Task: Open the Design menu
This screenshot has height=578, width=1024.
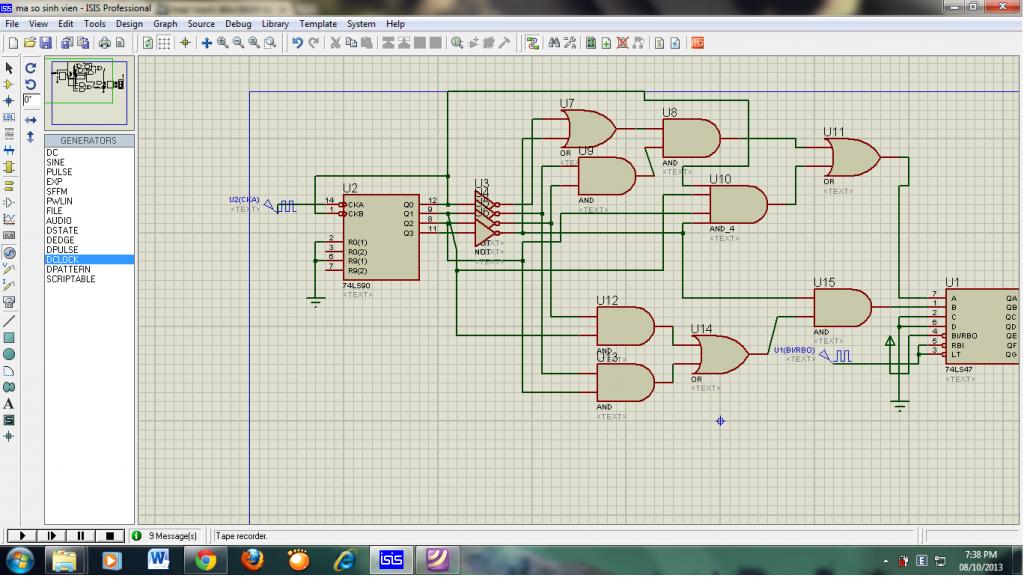Action: pyautogui.click(x=129, y=23)
